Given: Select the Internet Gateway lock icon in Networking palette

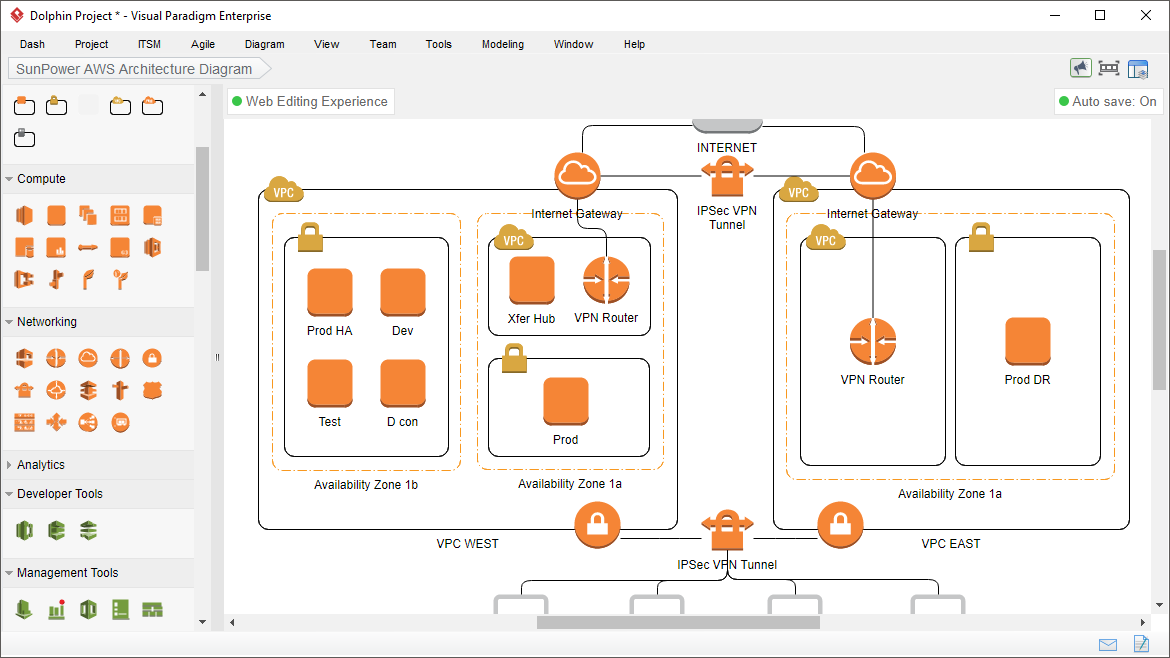Looking at the screenshot, I should 152,357.
